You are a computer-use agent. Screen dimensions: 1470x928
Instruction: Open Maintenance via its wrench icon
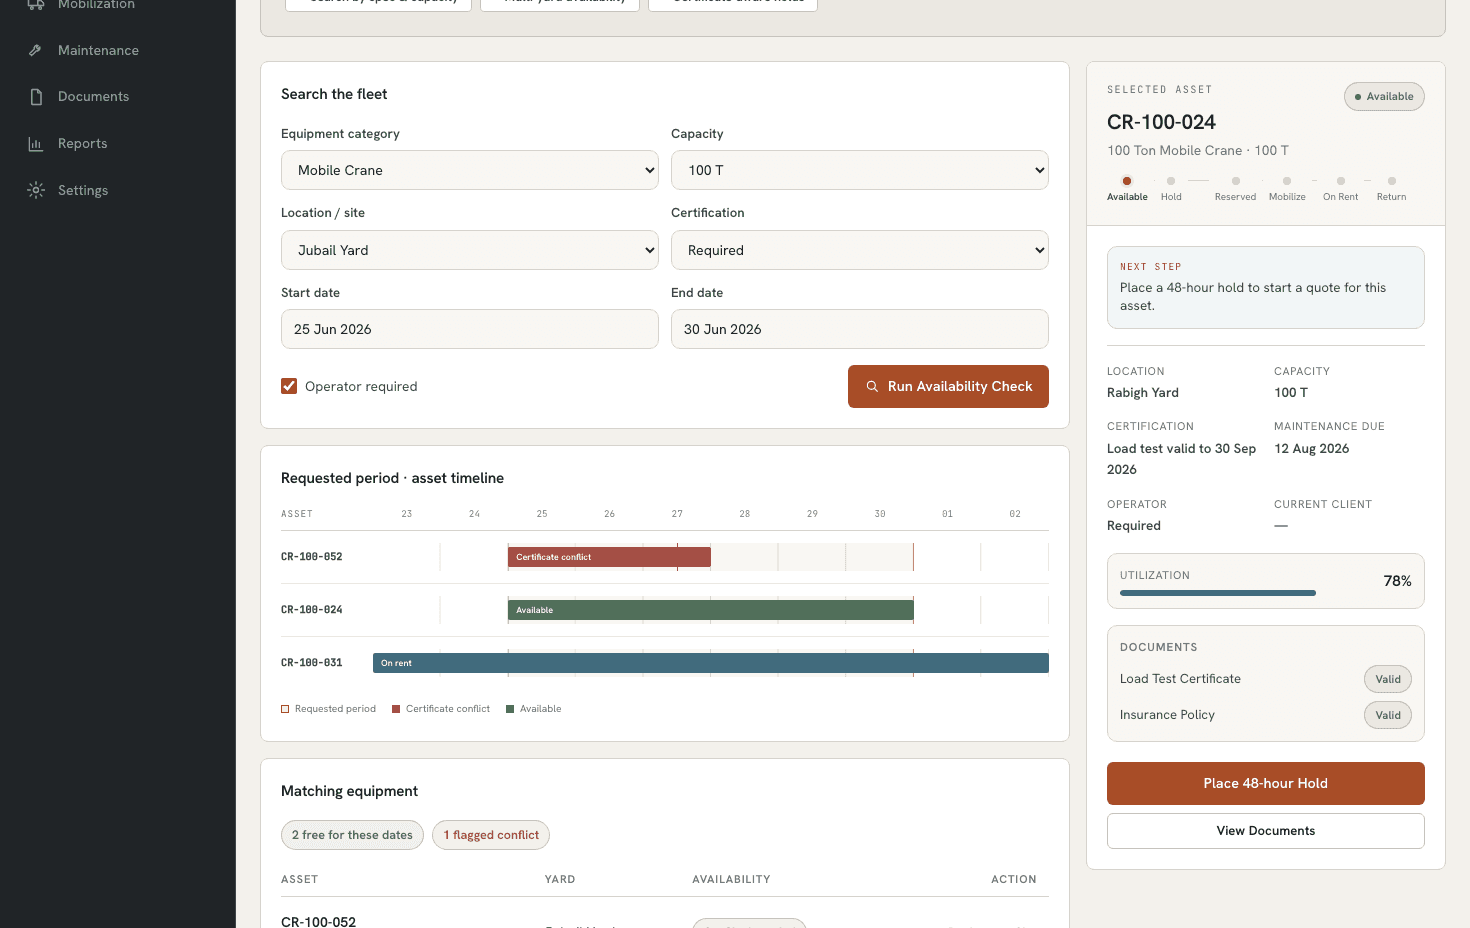point(36,50)
